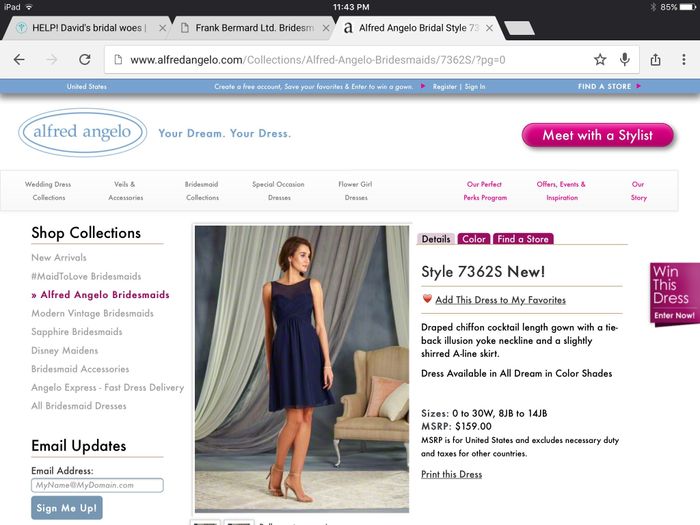The image size is (700, 525).
Task: Open Chrome's three-dot menu
Action: click(x=684, y=59)
